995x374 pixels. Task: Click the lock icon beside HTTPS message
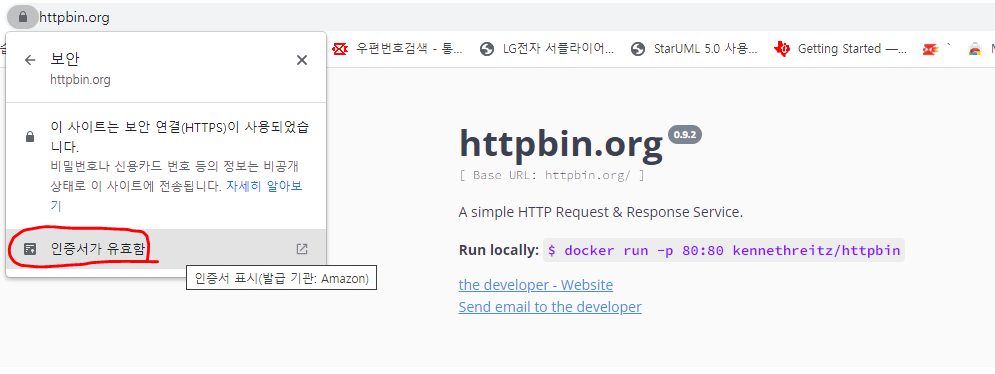click(29, 137)
